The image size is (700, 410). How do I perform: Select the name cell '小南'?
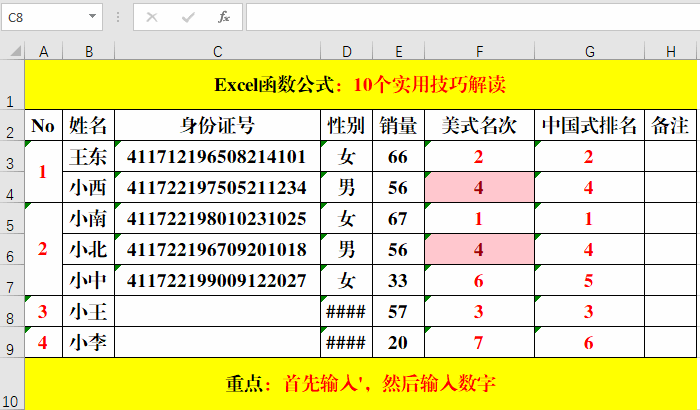coord(89,218)
